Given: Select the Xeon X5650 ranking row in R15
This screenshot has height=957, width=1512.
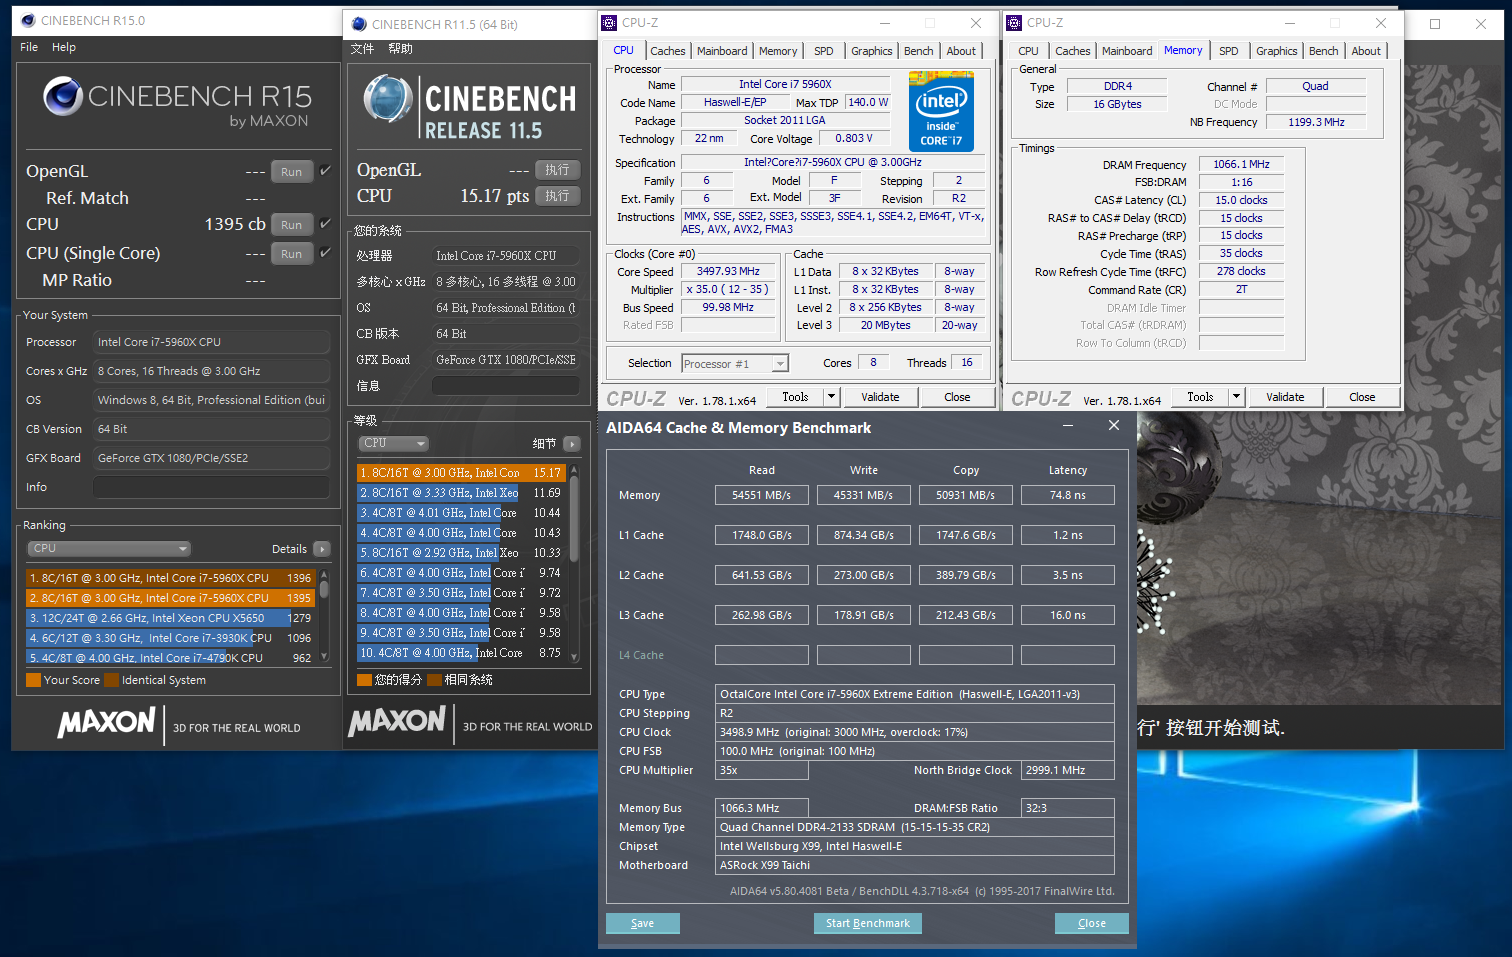Looking at the screenshot, I should [x=170, y=618].
